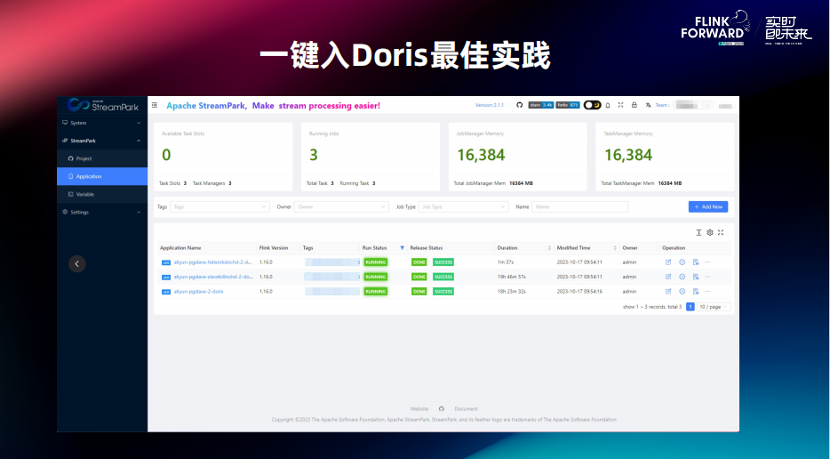Image resolution: width=830 pixels, height=460 pixels.
Task: Click the table fullscreen icon
Action: [720, 232]
